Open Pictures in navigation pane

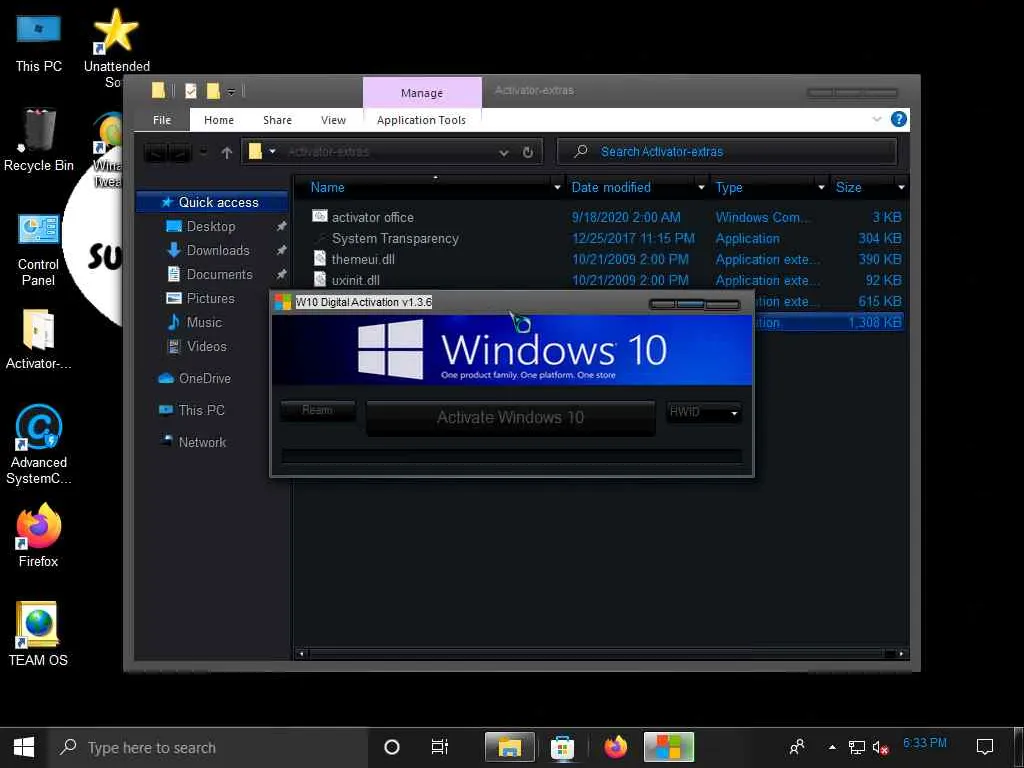point(210,298)
